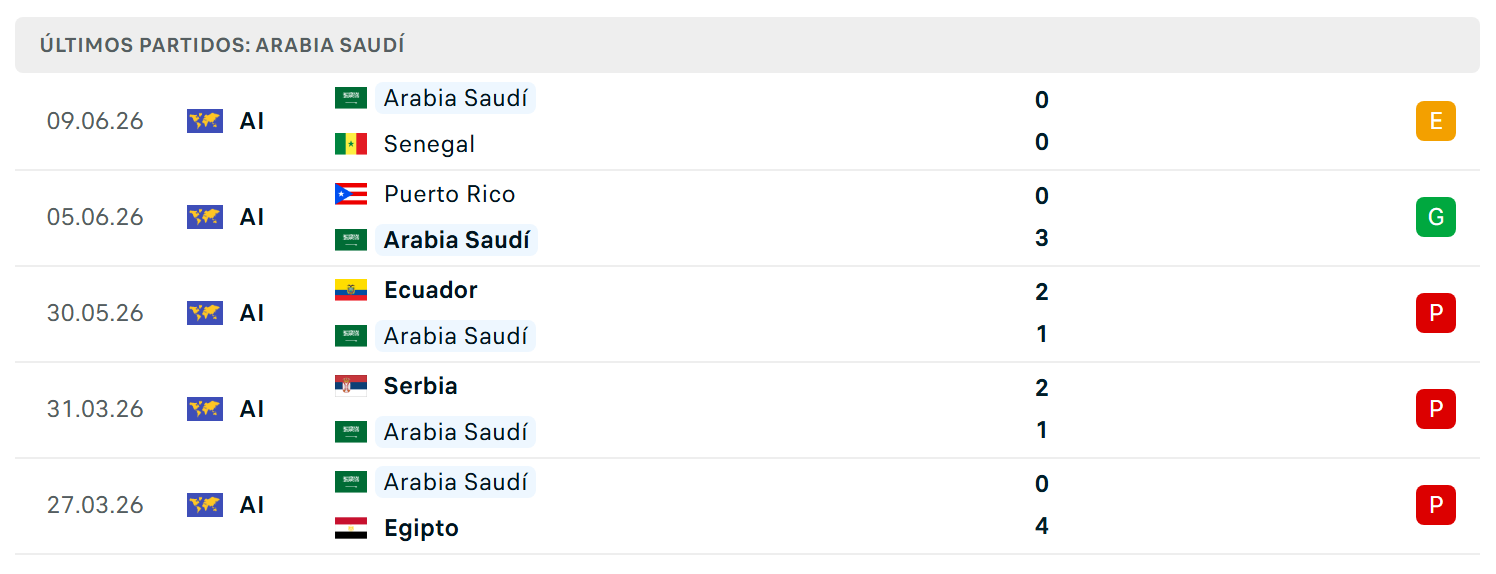Open the Serbia team link
The height and width of the screenshot is (574, 1496).
pos(421,386)
